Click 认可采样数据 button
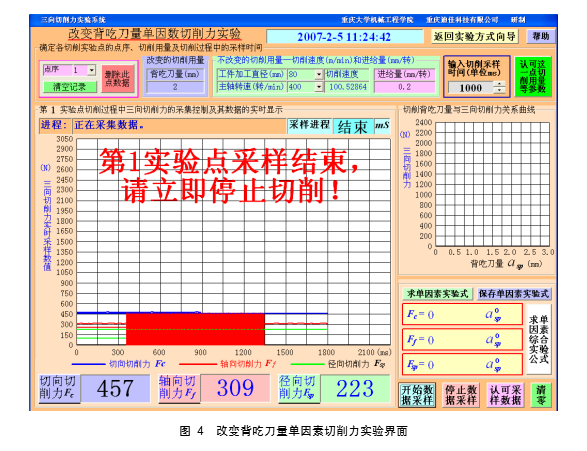The height and width of the screenshot is (451, 587). [x=505, y=395]
